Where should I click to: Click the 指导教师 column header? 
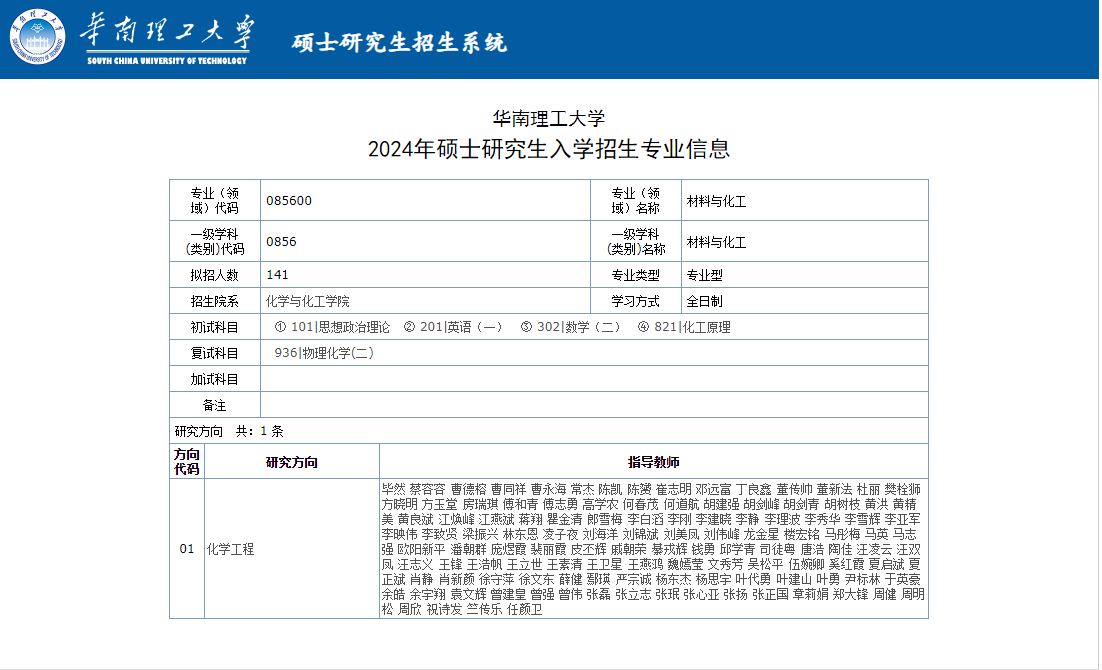pyautogui.click(x=654, y=462)
